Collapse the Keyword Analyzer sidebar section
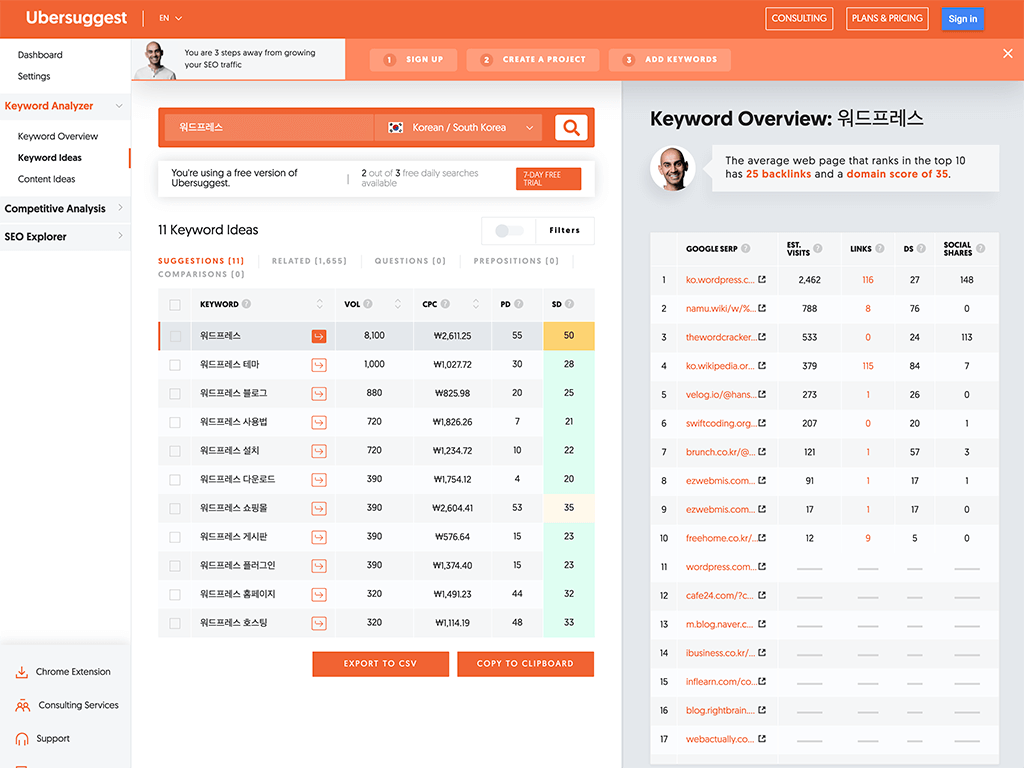Image resolution: width=1024 pixels, height=768 pixels. click(x=119, y=106)
